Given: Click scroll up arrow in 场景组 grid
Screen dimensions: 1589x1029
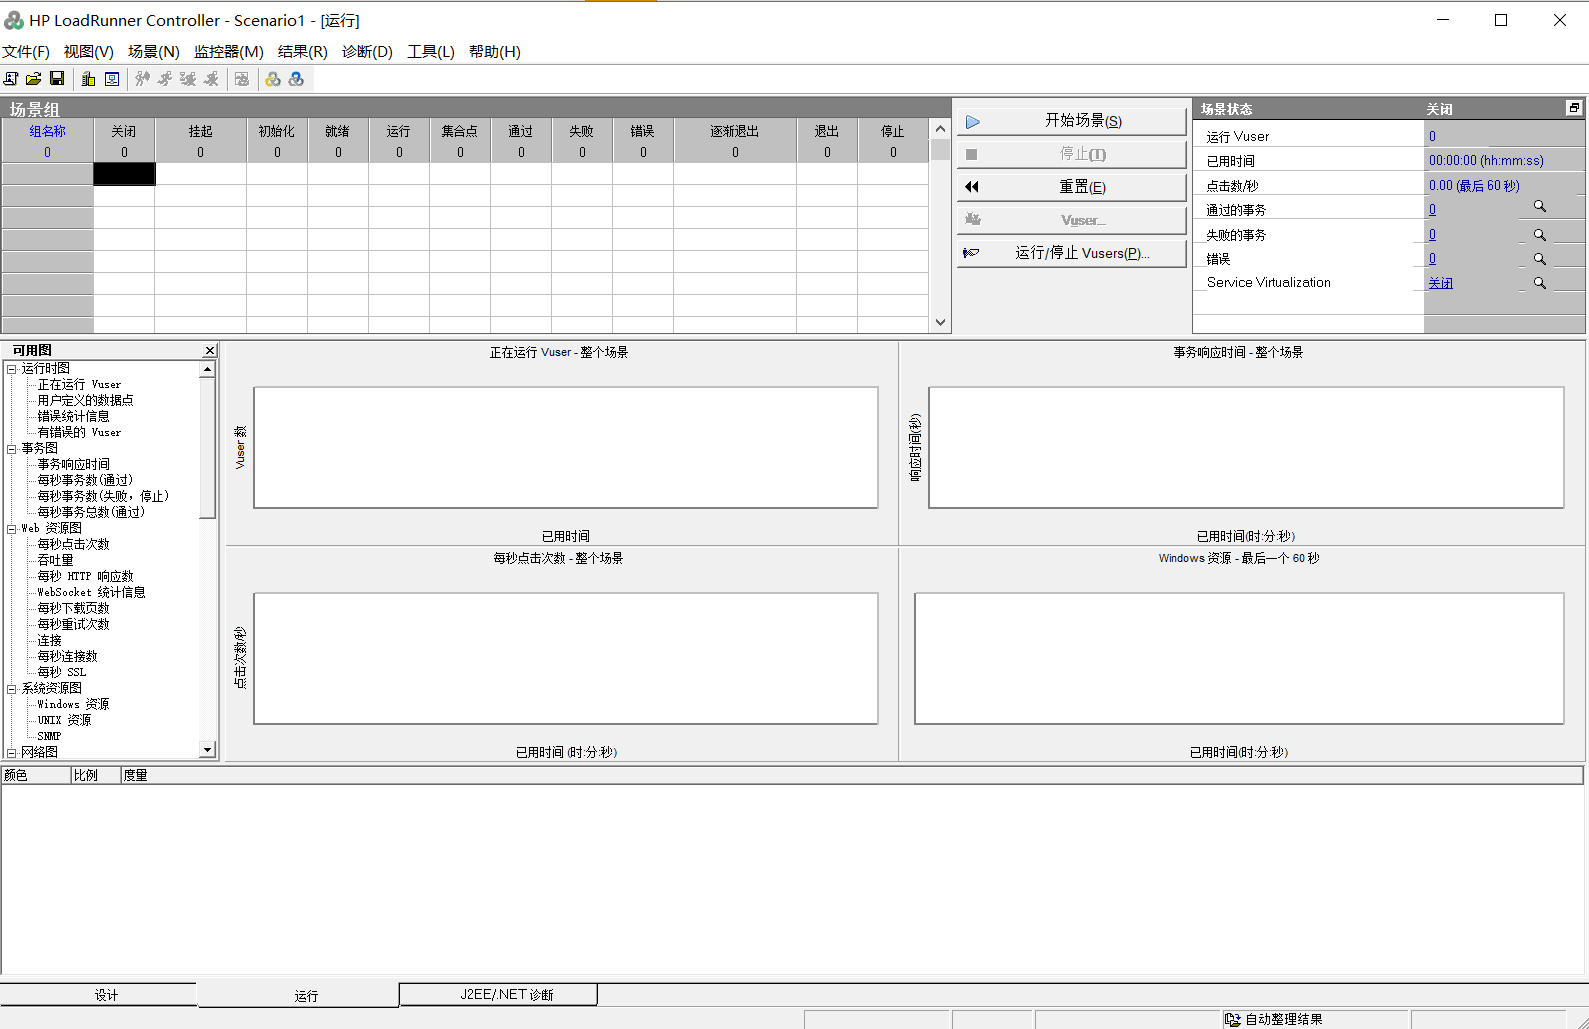Looking at the screenshot, I should 940,129.
